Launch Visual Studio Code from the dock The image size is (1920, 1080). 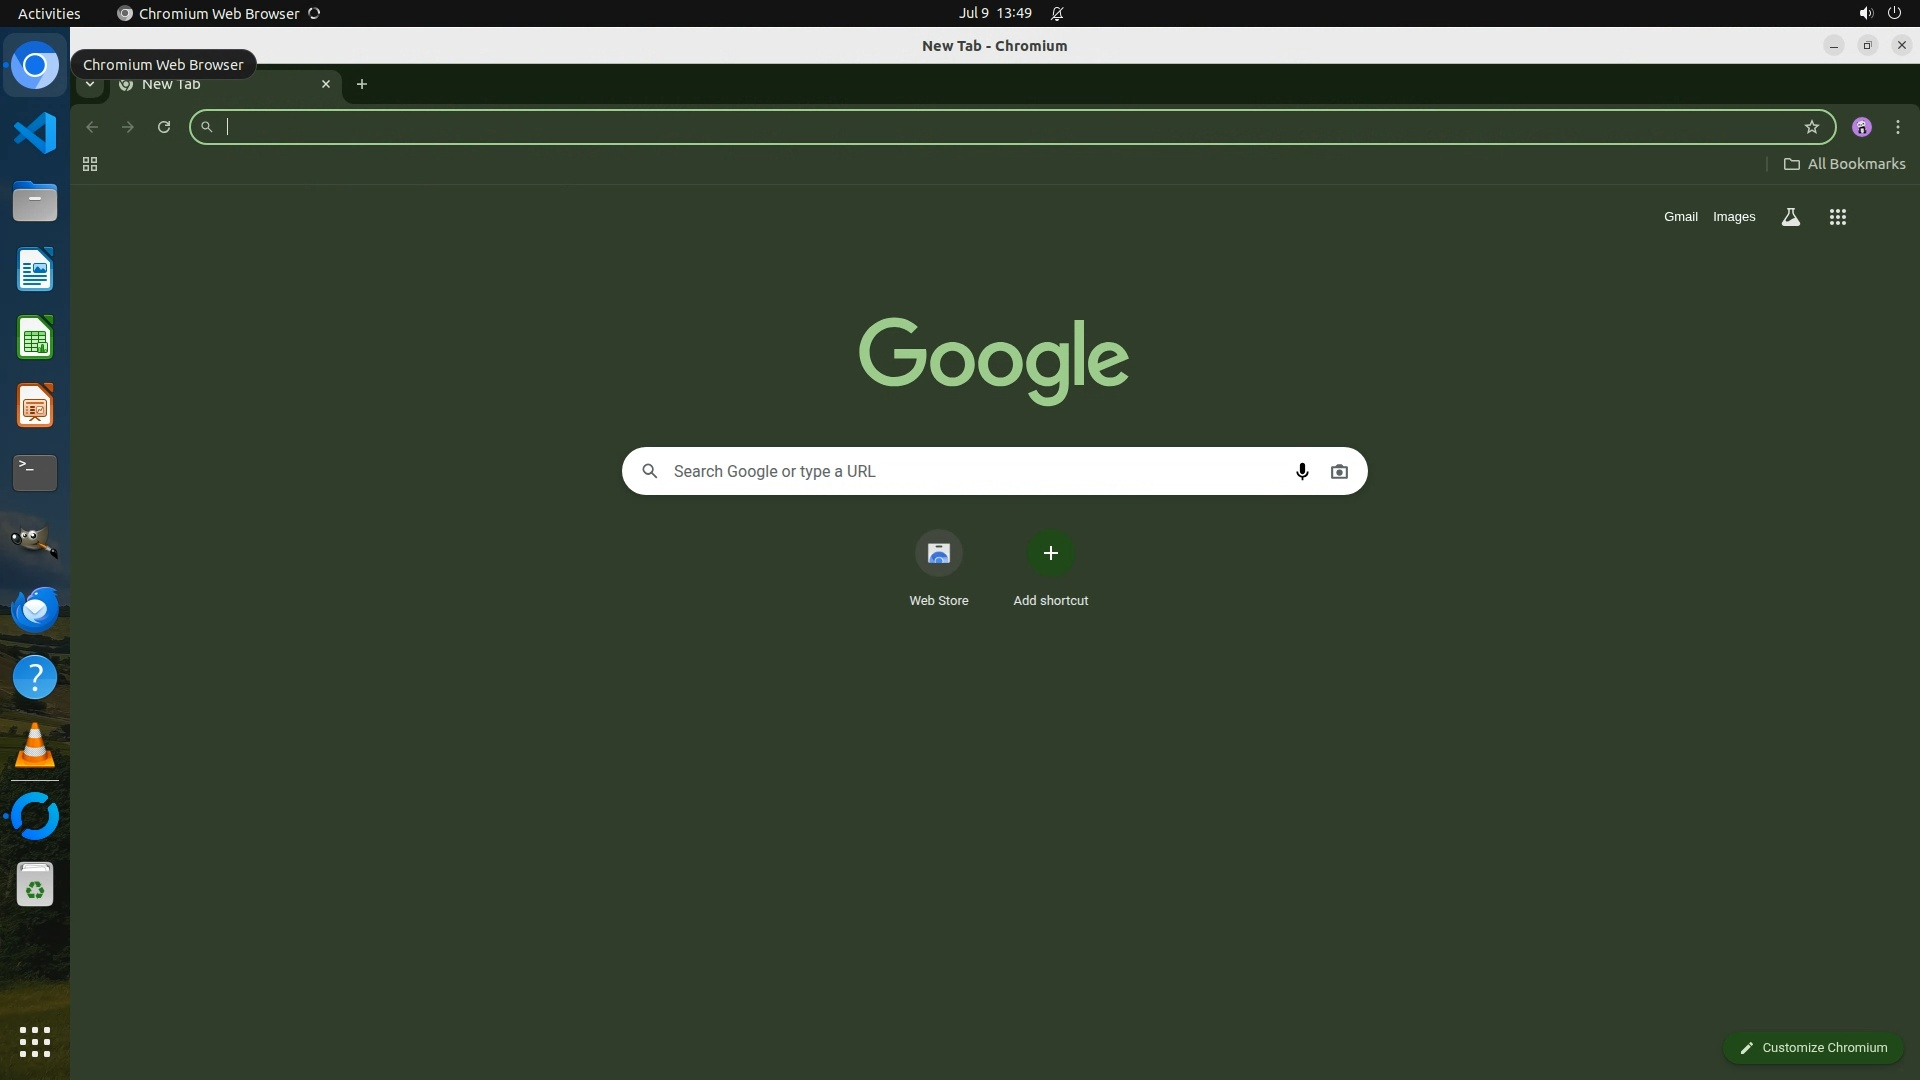tap(35, 133)
